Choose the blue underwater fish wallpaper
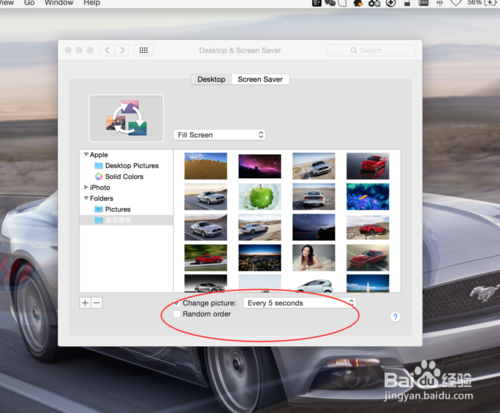The width and height of the screenshot is (500, 413). coord(368,197)
